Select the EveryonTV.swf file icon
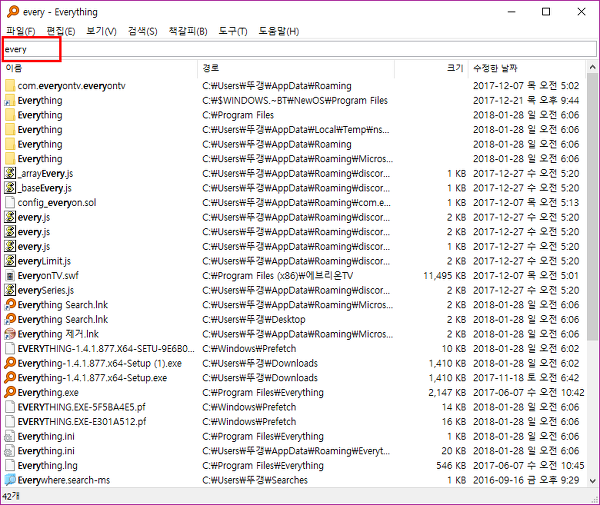 pos(10,275)
